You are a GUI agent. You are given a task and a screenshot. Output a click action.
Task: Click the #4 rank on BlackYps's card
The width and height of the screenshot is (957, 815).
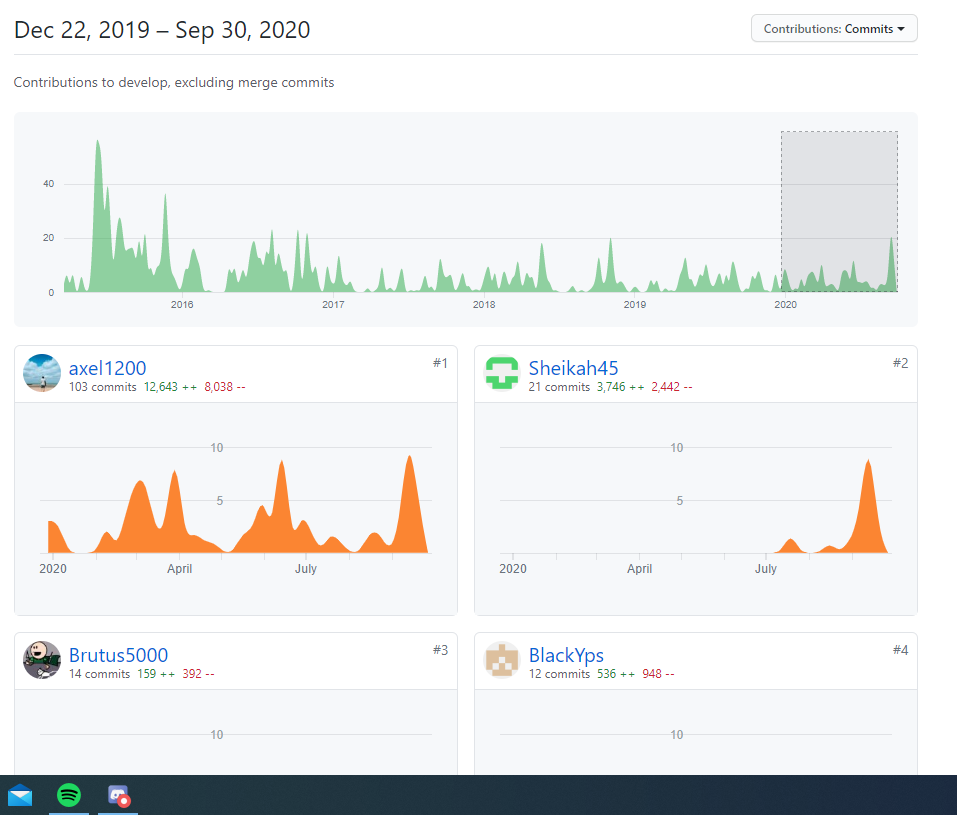click(900, 650)
